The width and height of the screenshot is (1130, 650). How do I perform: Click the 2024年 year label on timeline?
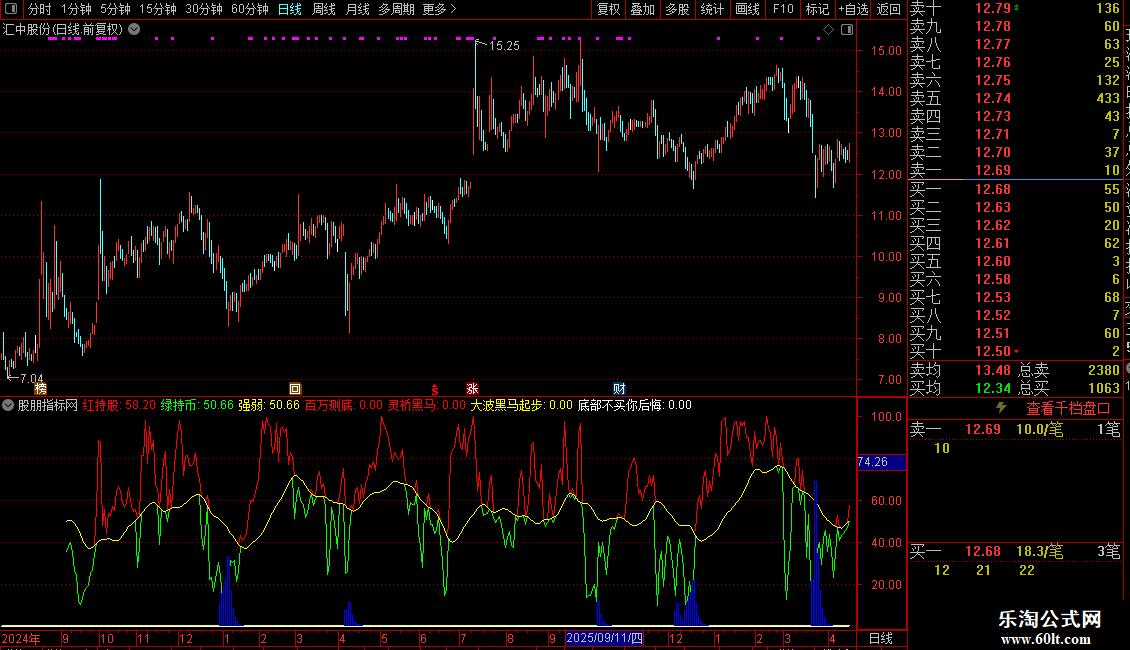click(x=21, y=638)
